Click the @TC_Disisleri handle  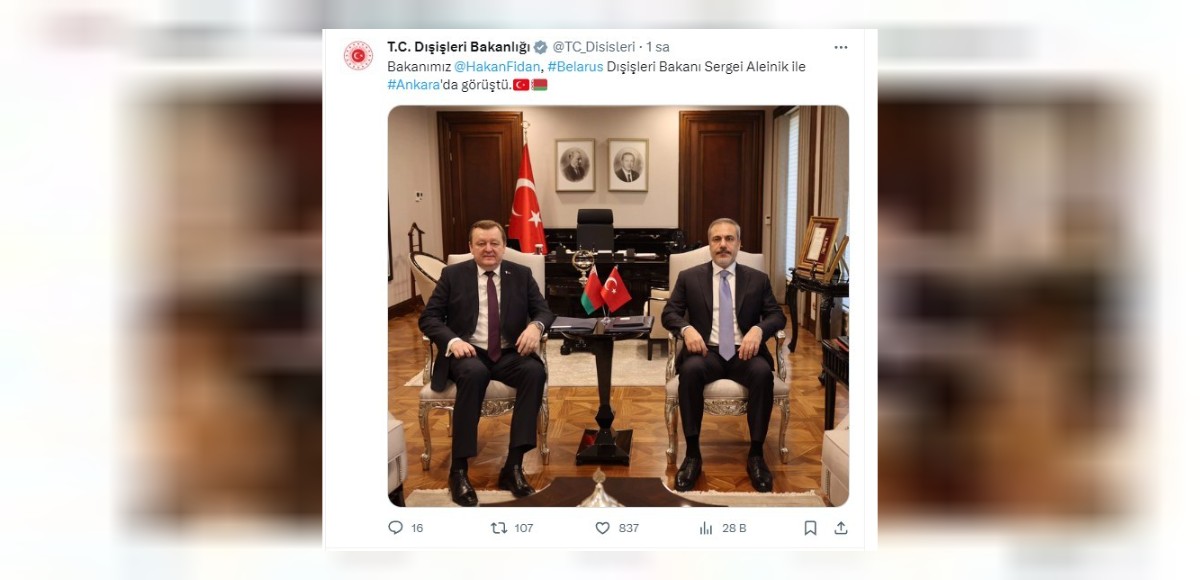click(x=594, y=47)
